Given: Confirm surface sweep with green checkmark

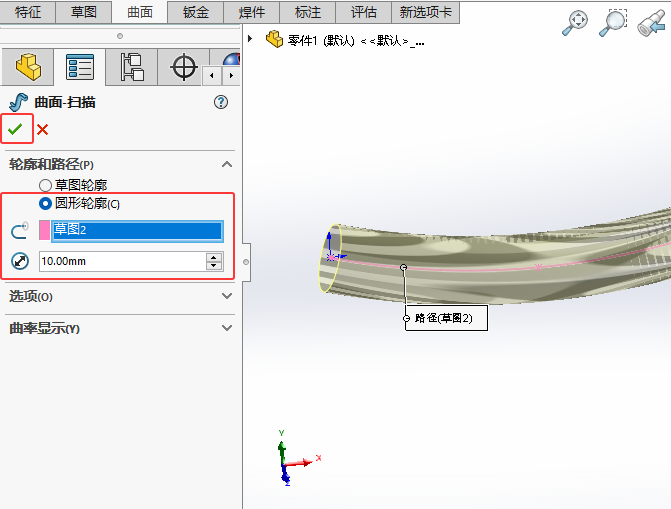Looking at the screenshot, I should click(x=15, y=129).
